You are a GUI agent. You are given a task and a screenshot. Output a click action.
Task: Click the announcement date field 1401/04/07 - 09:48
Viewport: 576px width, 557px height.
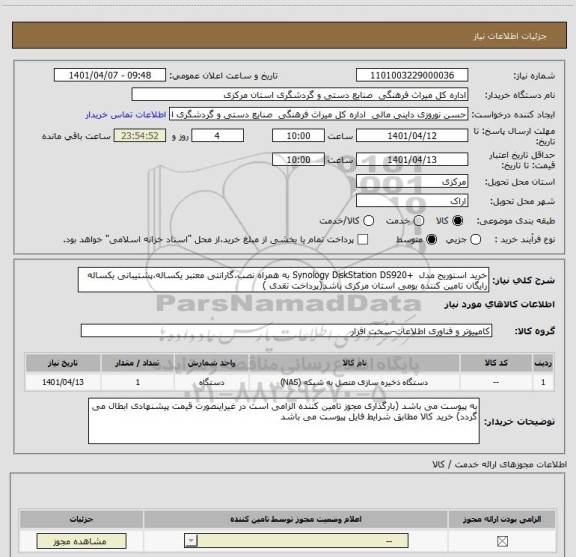coord(110,75)
